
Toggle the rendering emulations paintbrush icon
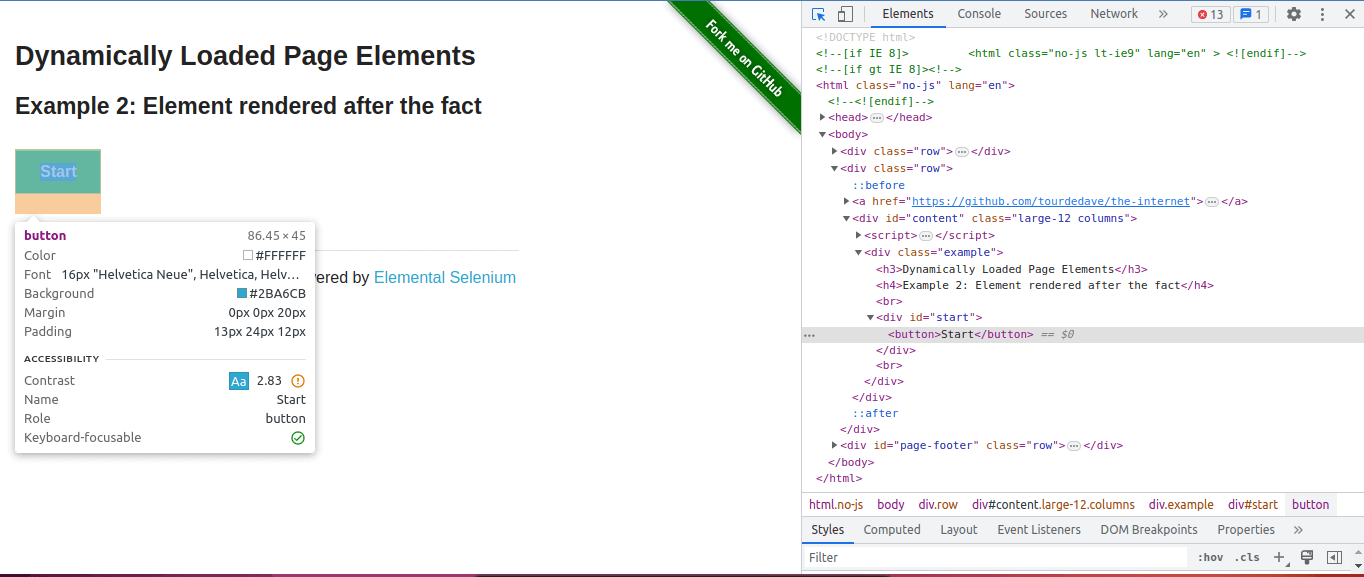(1306, 557)
